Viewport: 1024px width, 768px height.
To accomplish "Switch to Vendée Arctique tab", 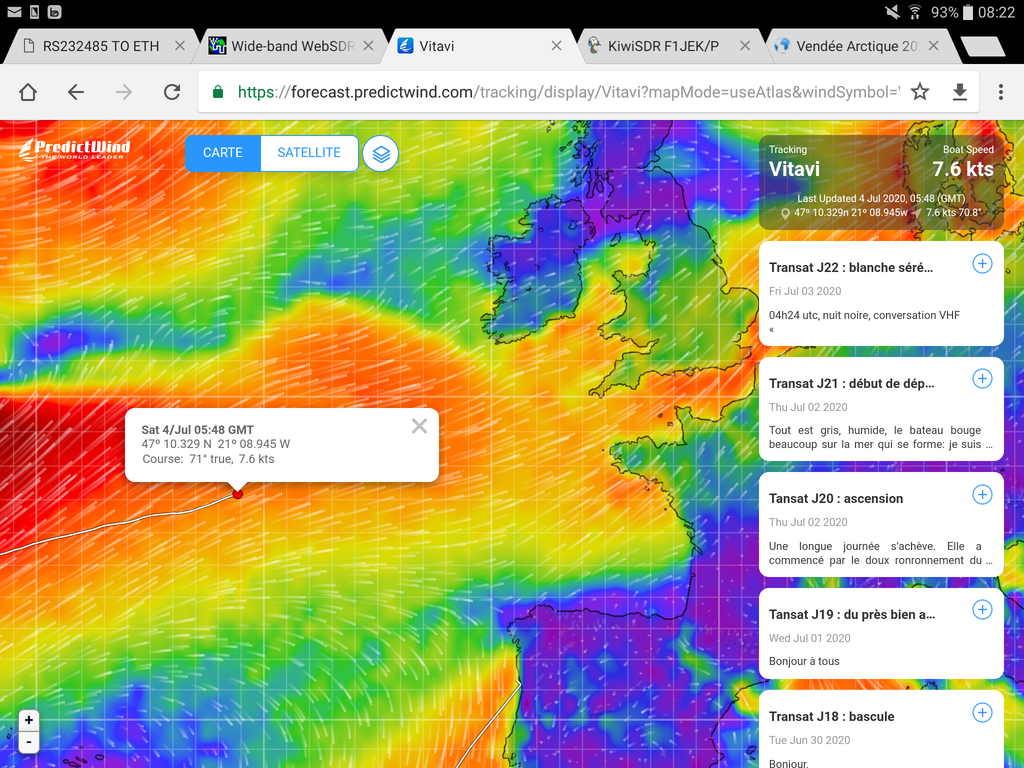I will click(857, 46).
